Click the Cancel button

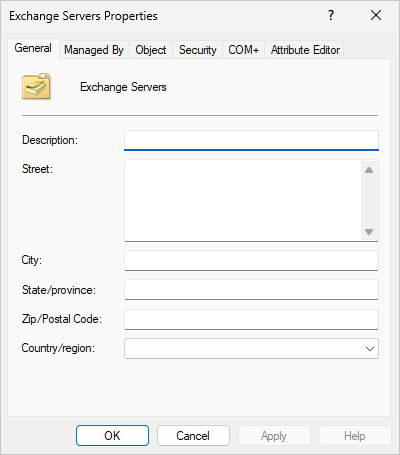(x=193, y=436)
